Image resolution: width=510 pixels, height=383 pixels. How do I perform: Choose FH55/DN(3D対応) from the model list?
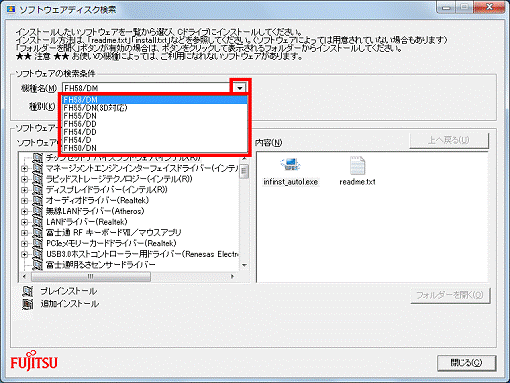(x=155, y=108)
